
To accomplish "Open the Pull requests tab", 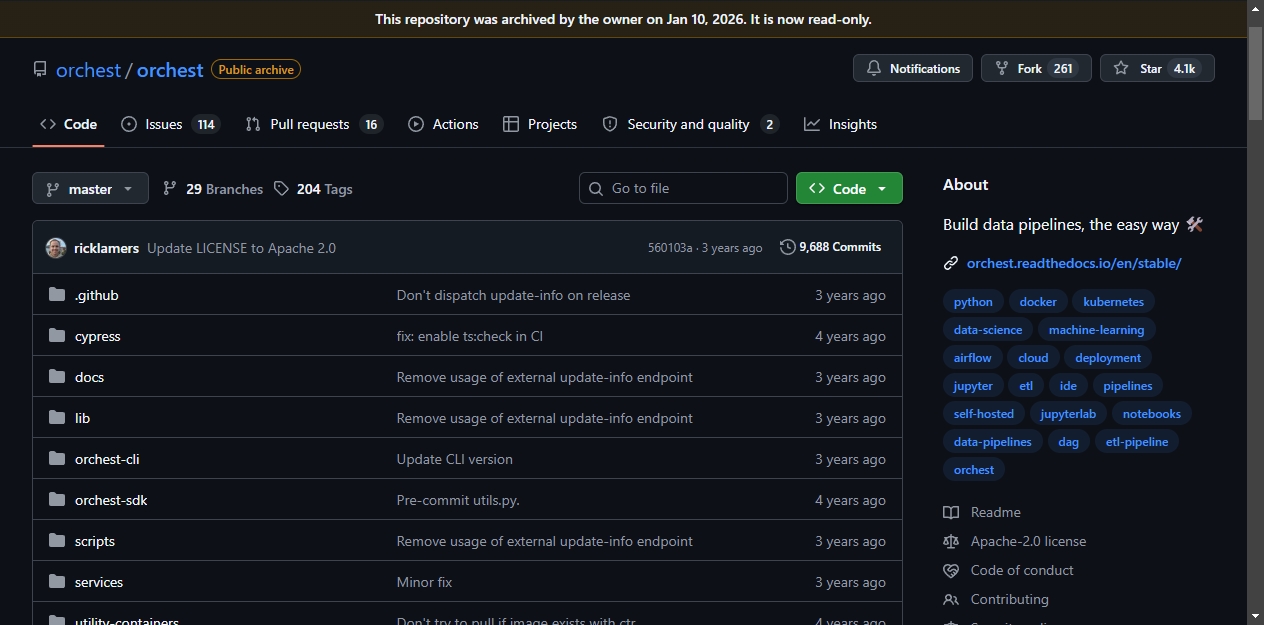I will [314, 124].
